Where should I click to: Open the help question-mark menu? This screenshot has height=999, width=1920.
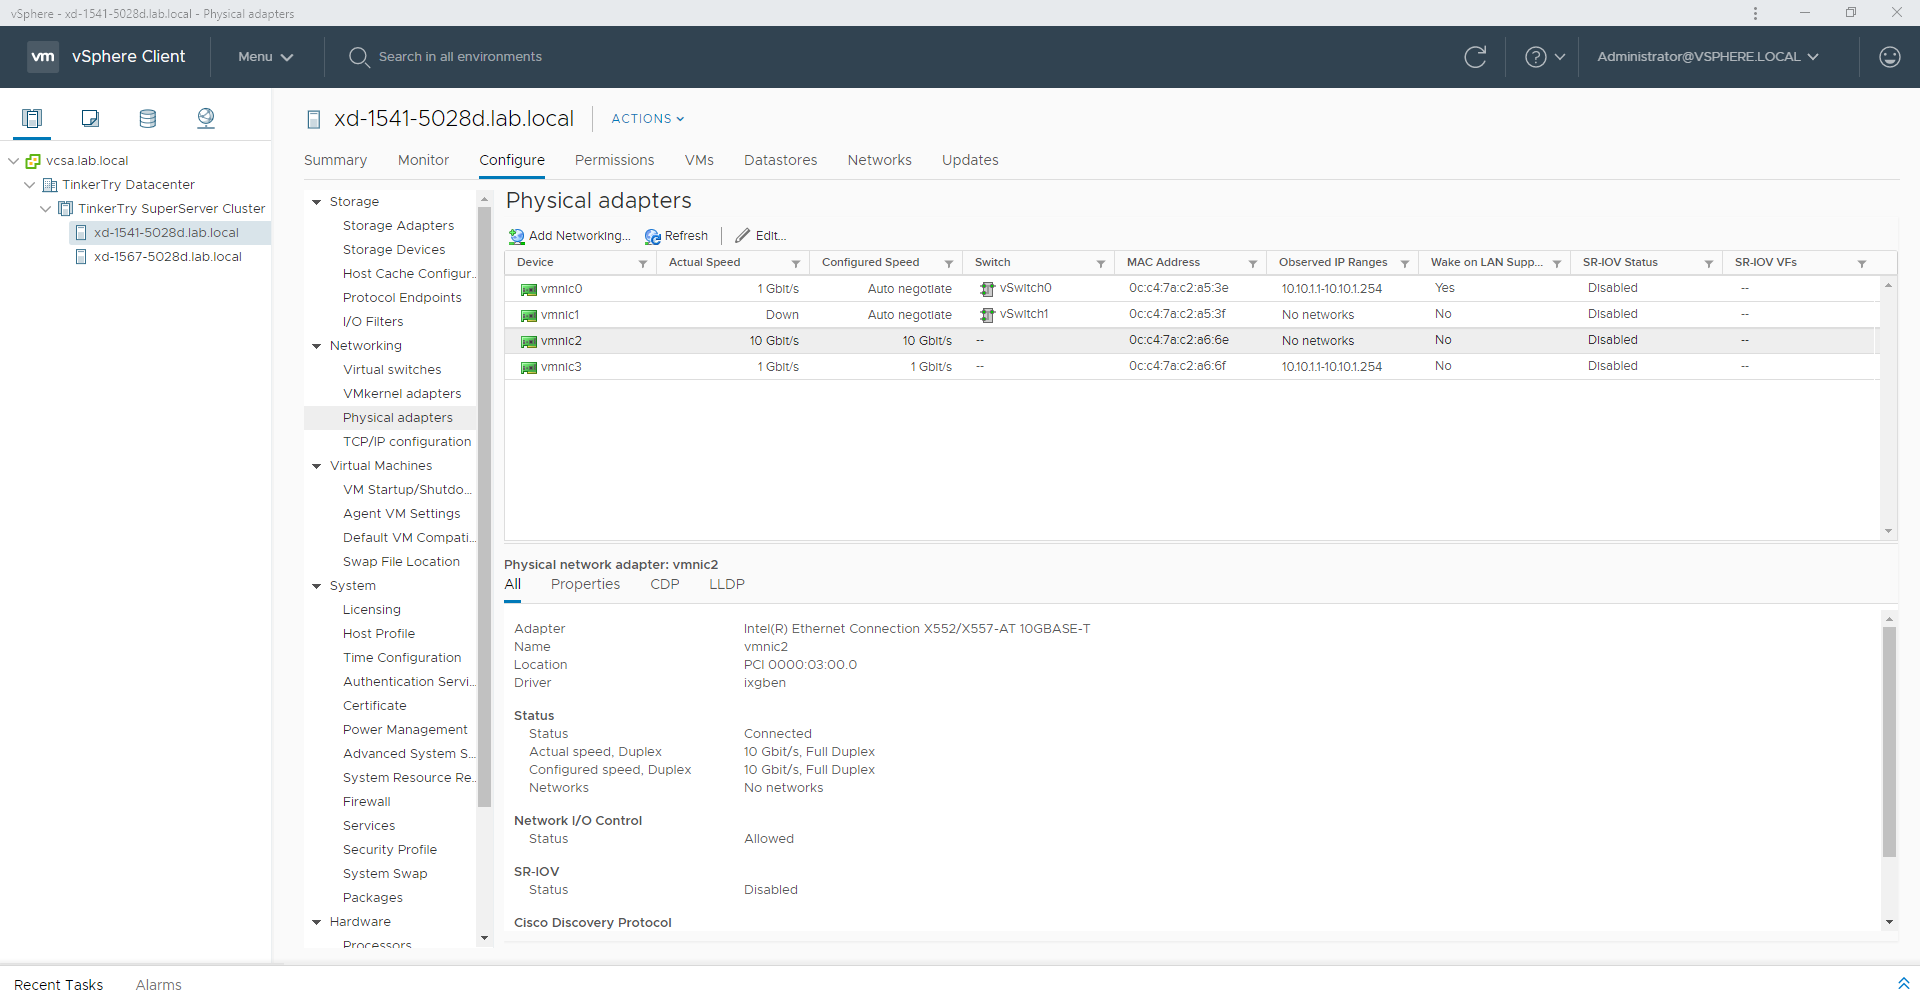pos(1545,57)
